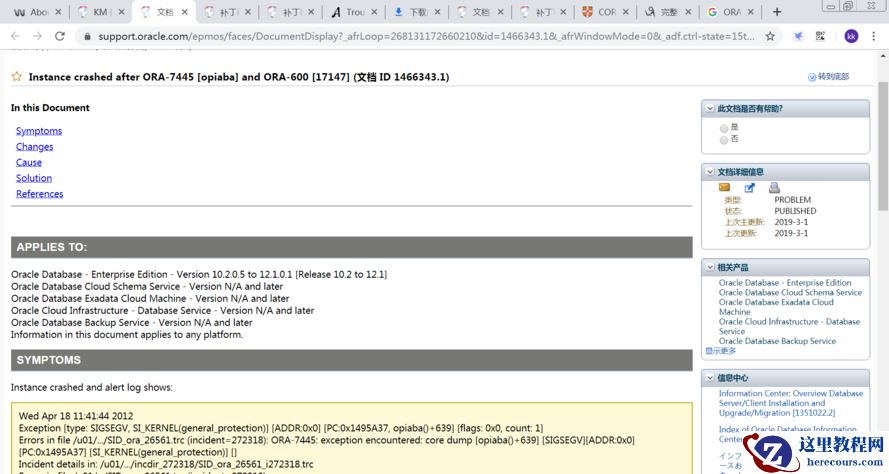The height and width of the screenshot is (474, 889).
Task: Jump to the Changes section link
Action: click(34, 147)
